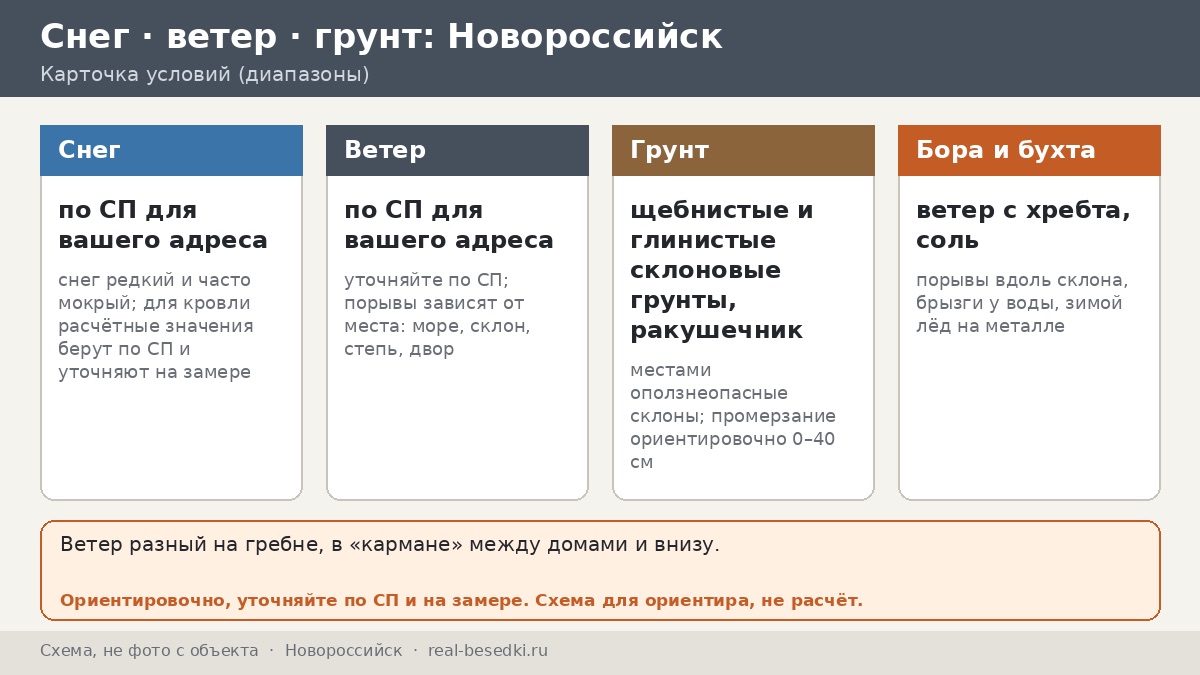Select the orange "Бора и бухта" header
The image size is (1200, 675).
pos(1029,150)
